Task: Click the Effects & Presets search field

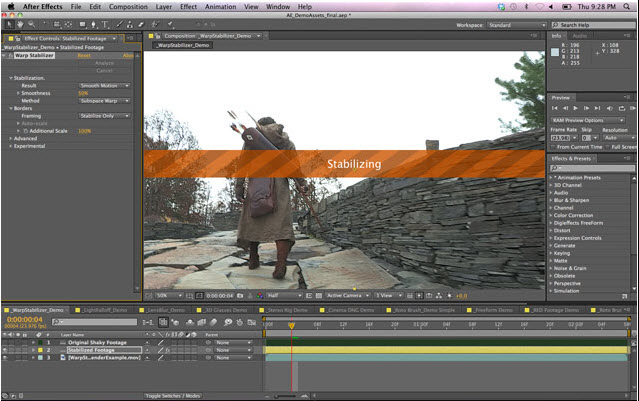Action: pyautogui.click(x=592, y=168)
